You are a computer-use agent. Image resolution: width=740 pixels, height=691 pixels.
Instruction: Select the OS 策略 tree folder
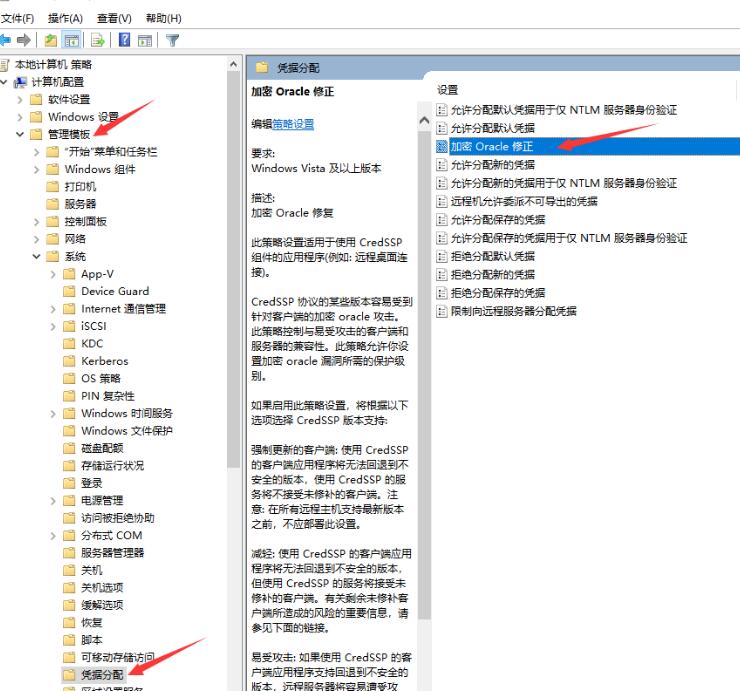(x=101, y=379)
